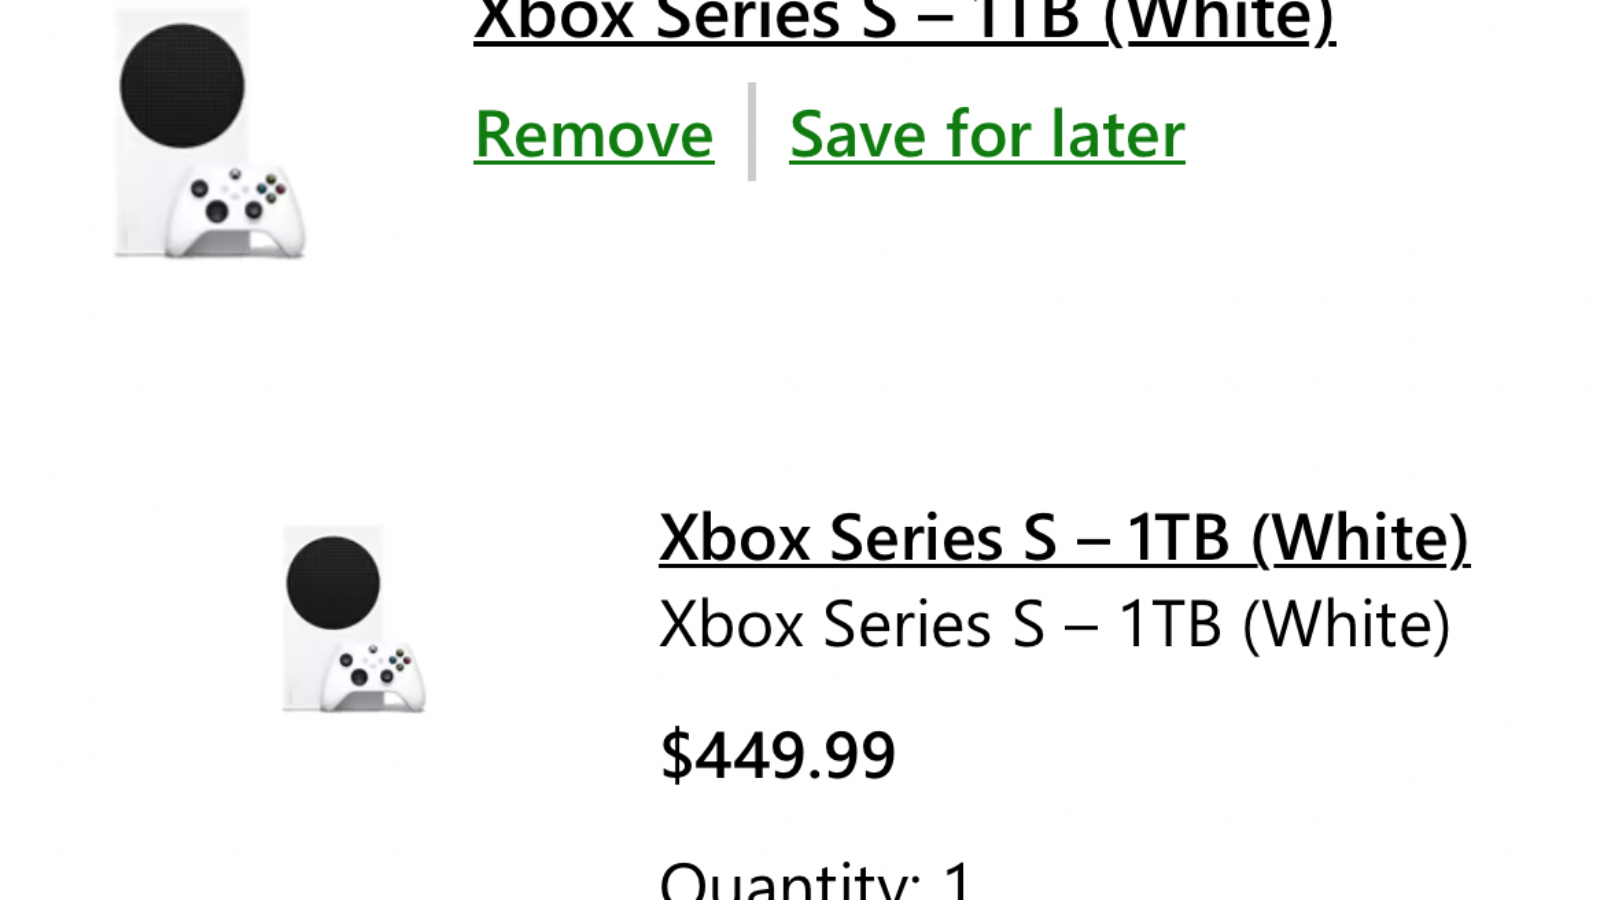
Task: Click the non-underlined Xbox Series S – 1TB (White) description
Action: pos(1055,625)
